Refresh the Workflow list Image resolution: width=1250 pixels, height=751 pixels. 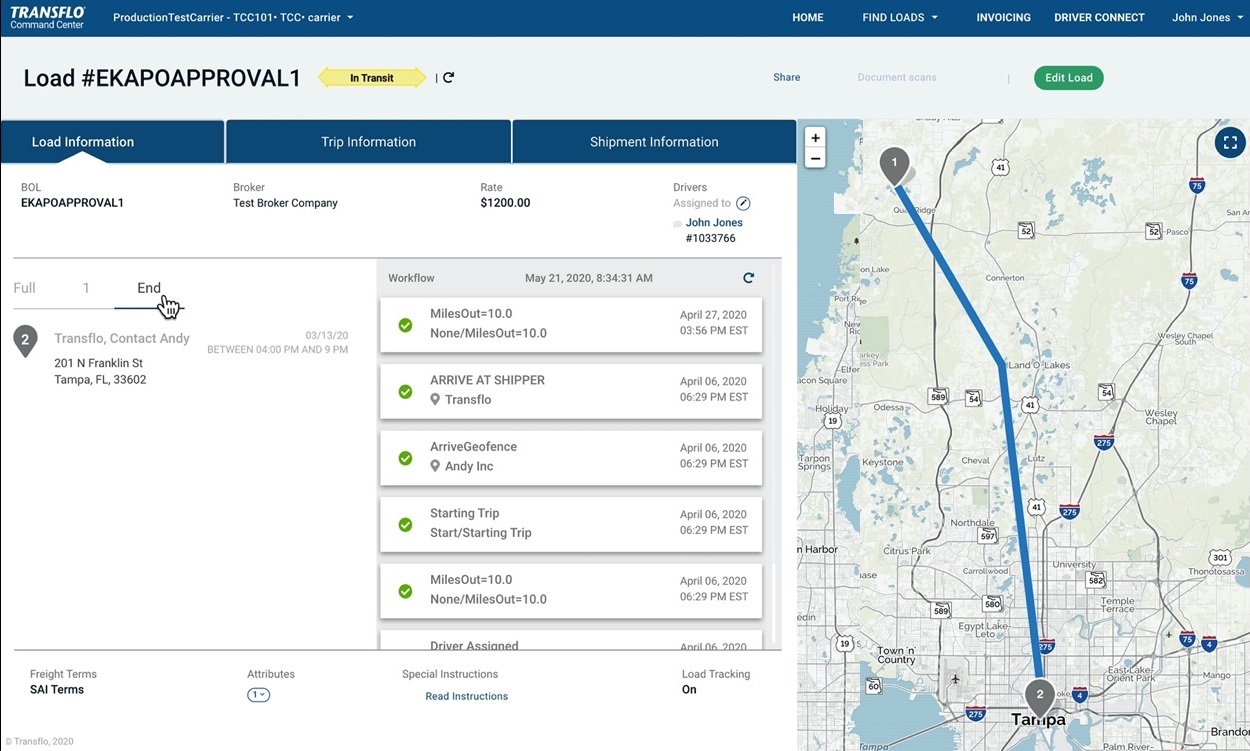tap(748, 278)
